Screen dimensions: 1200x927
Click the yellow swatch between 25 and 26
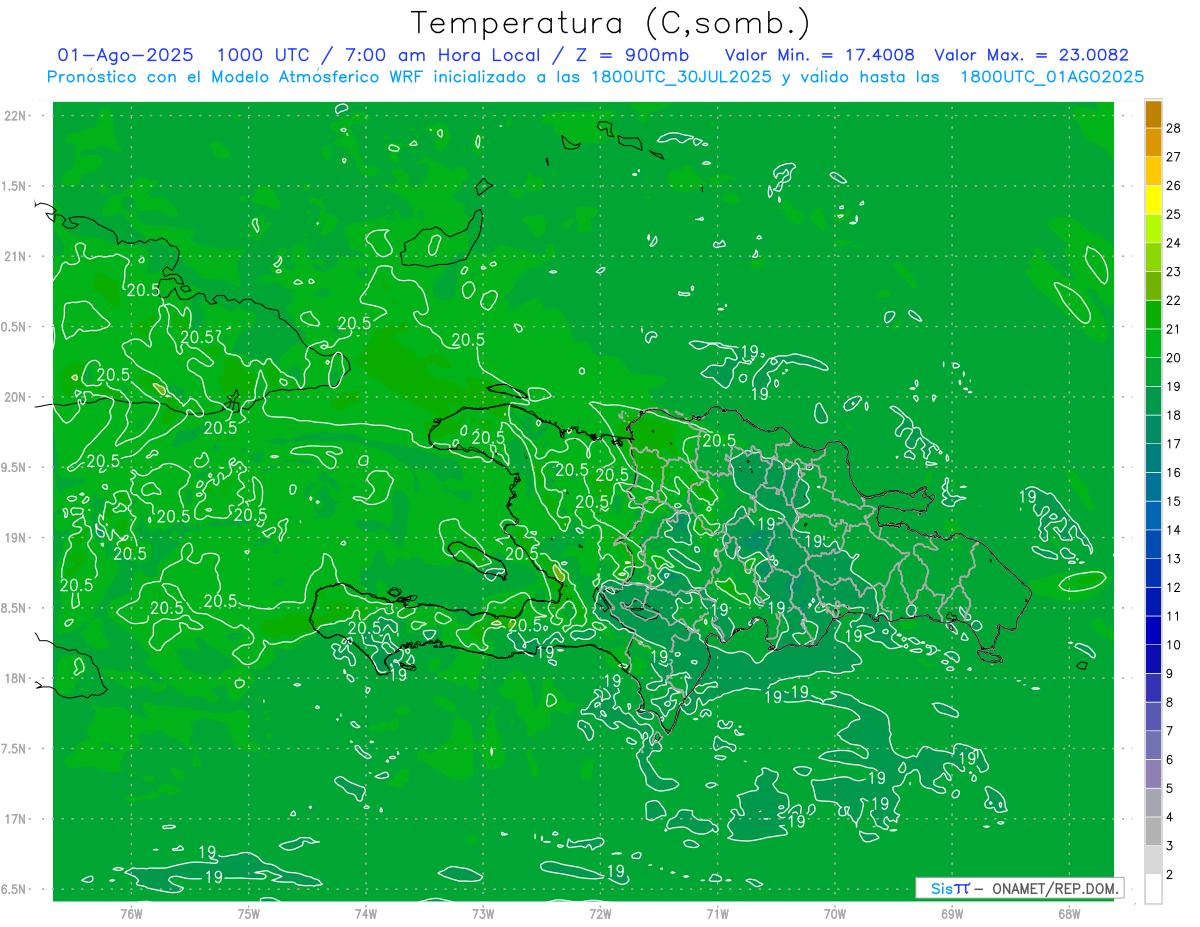pos(1153,200)
